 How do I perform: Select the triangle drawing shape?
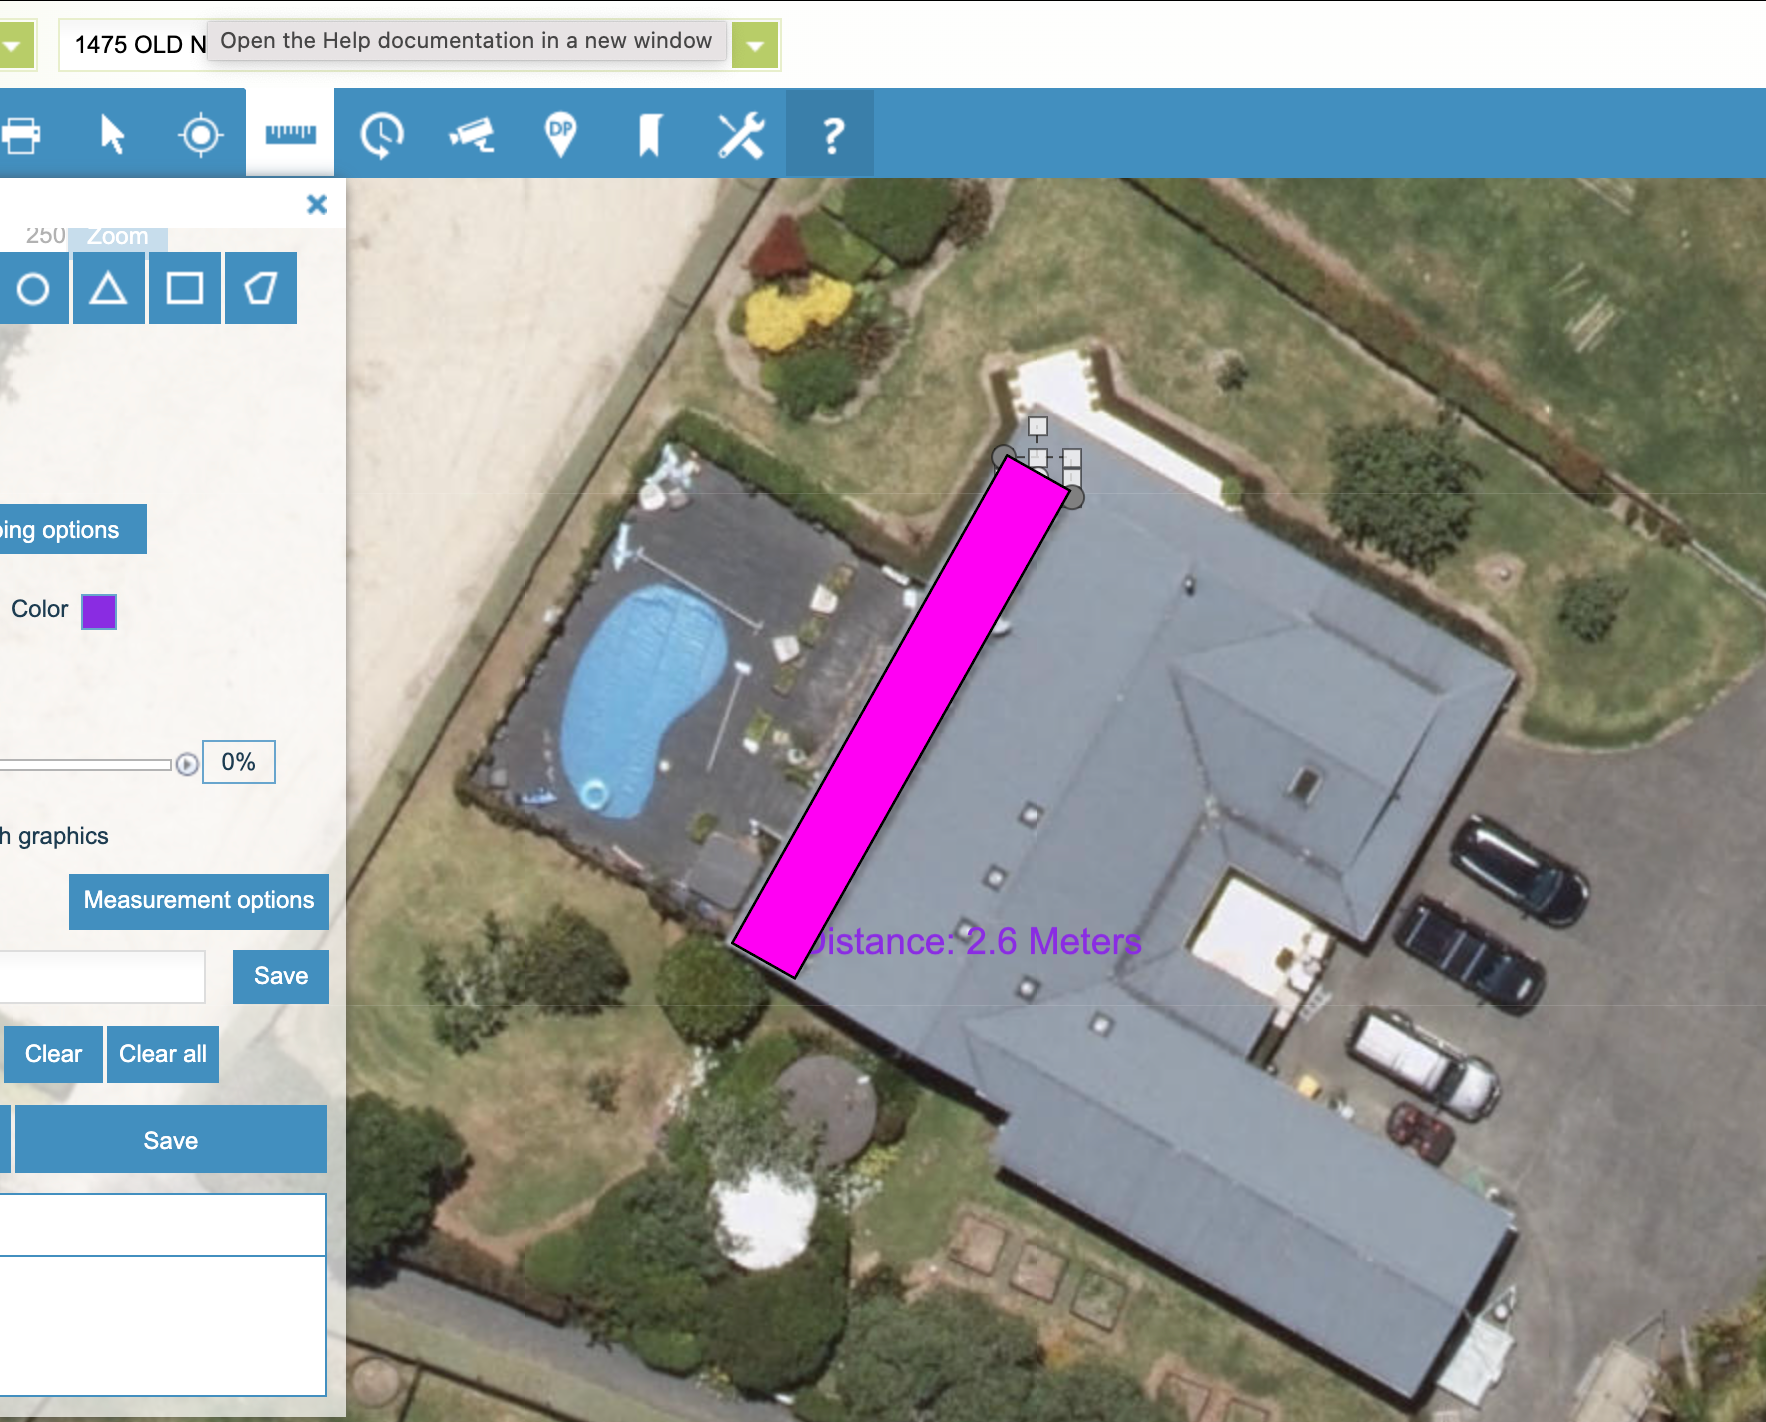point(108,289)
